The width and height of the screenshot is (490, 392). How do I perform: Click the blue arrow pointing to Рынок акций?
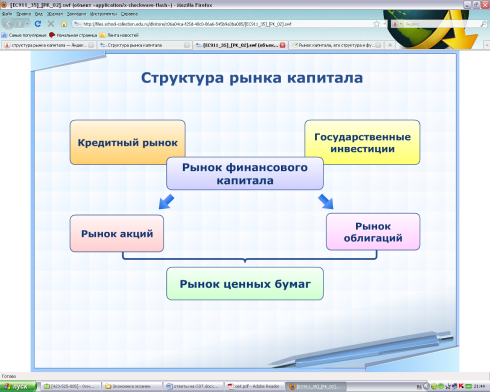[166, 202]
